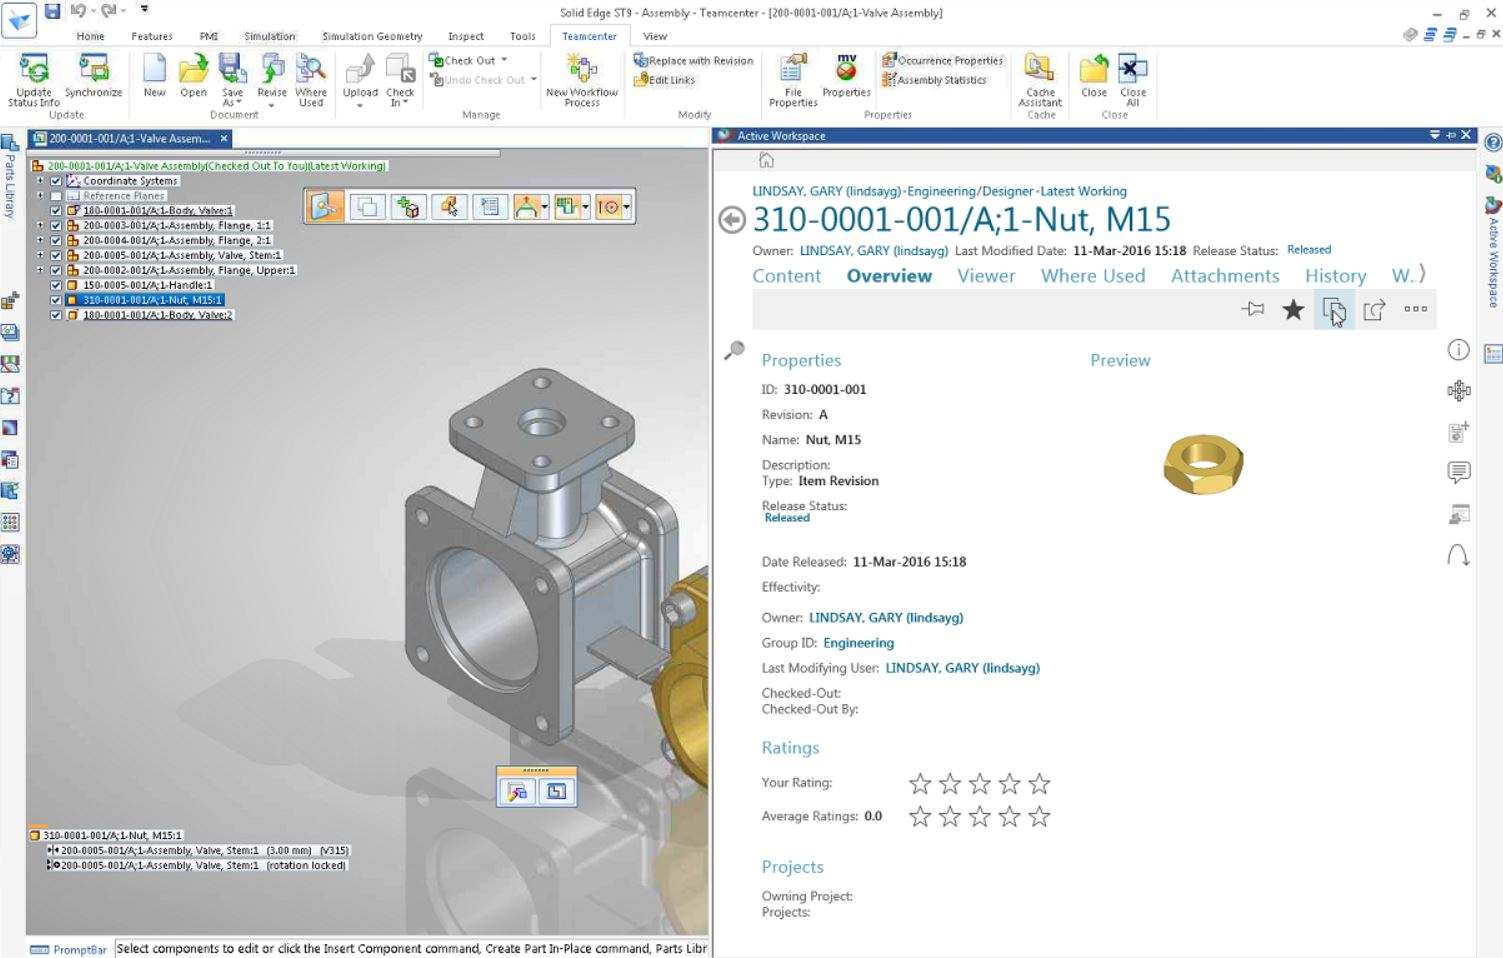The width and height of the screenshot is (1503, 958).
Task: Uncheck 180-0001-001/A;1-Body, Valve:1 checkbox
Action: tap(56, 211)
